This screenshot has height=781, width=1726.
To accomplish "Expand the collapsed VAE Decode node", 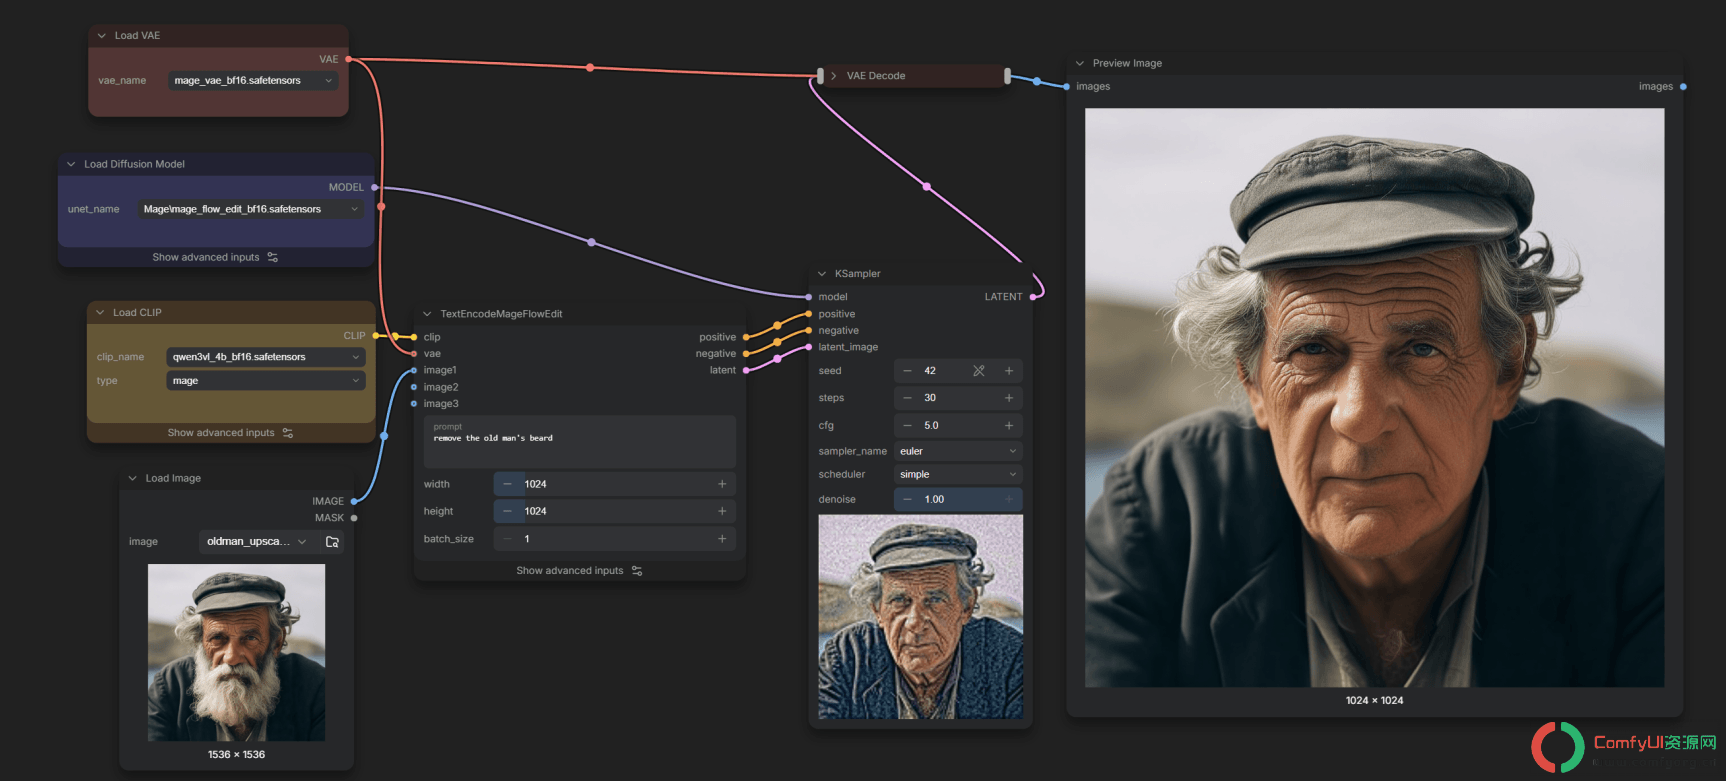I will tap(834, 76).
